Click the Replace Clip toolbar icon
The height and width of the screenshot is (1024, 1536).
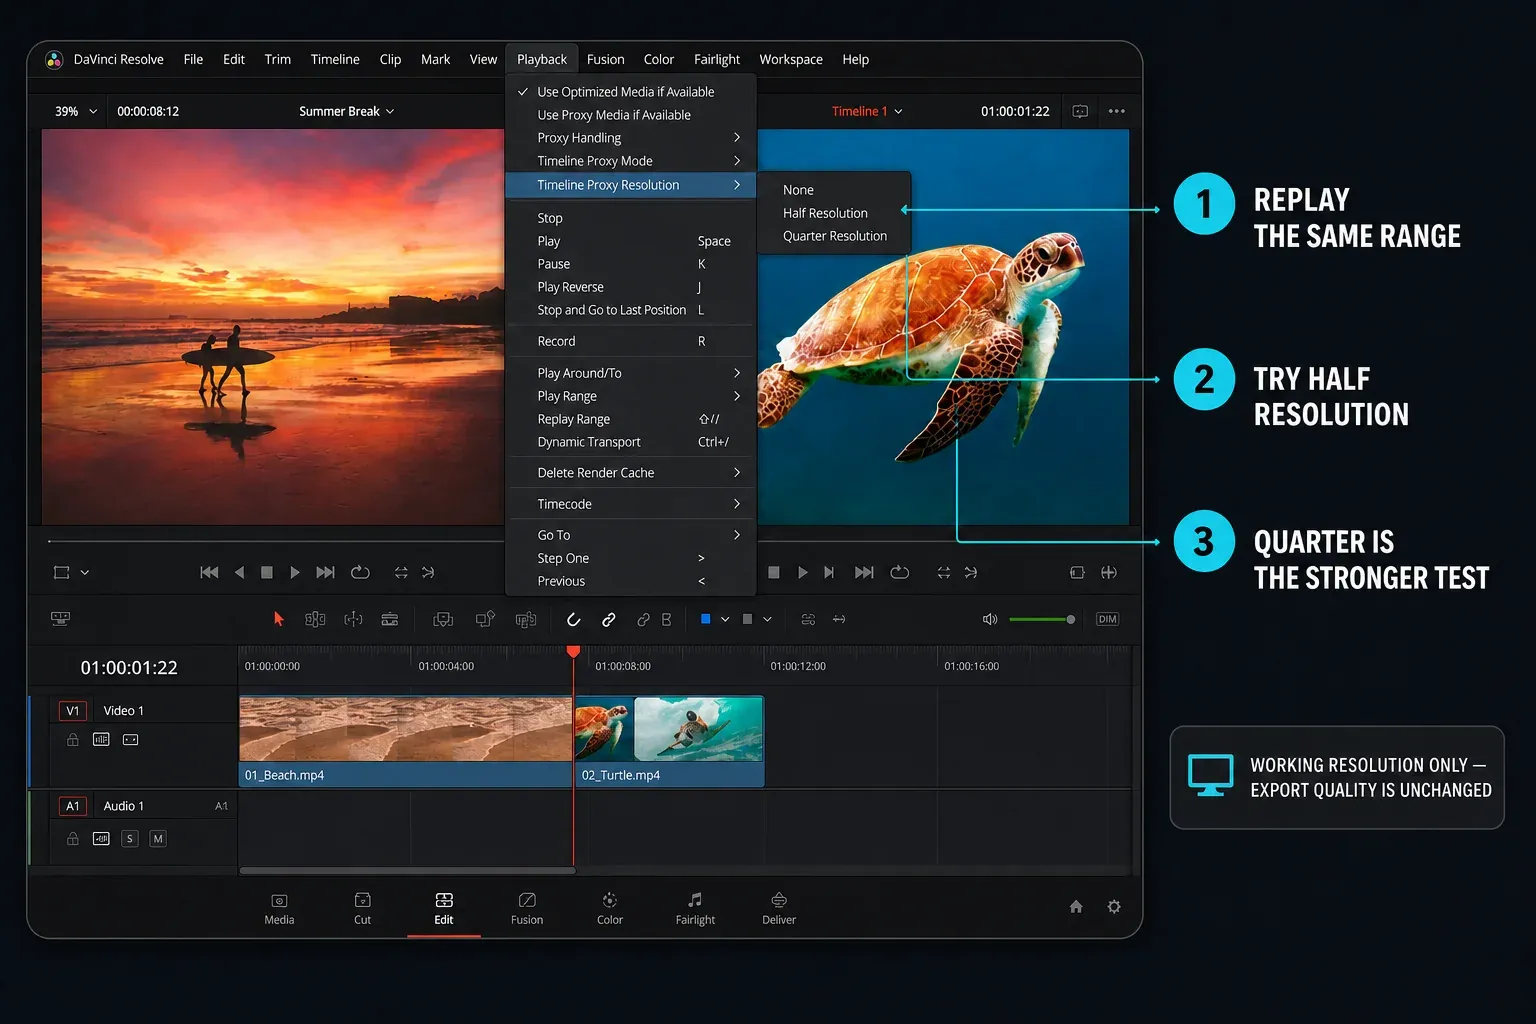tap(526, 619)
